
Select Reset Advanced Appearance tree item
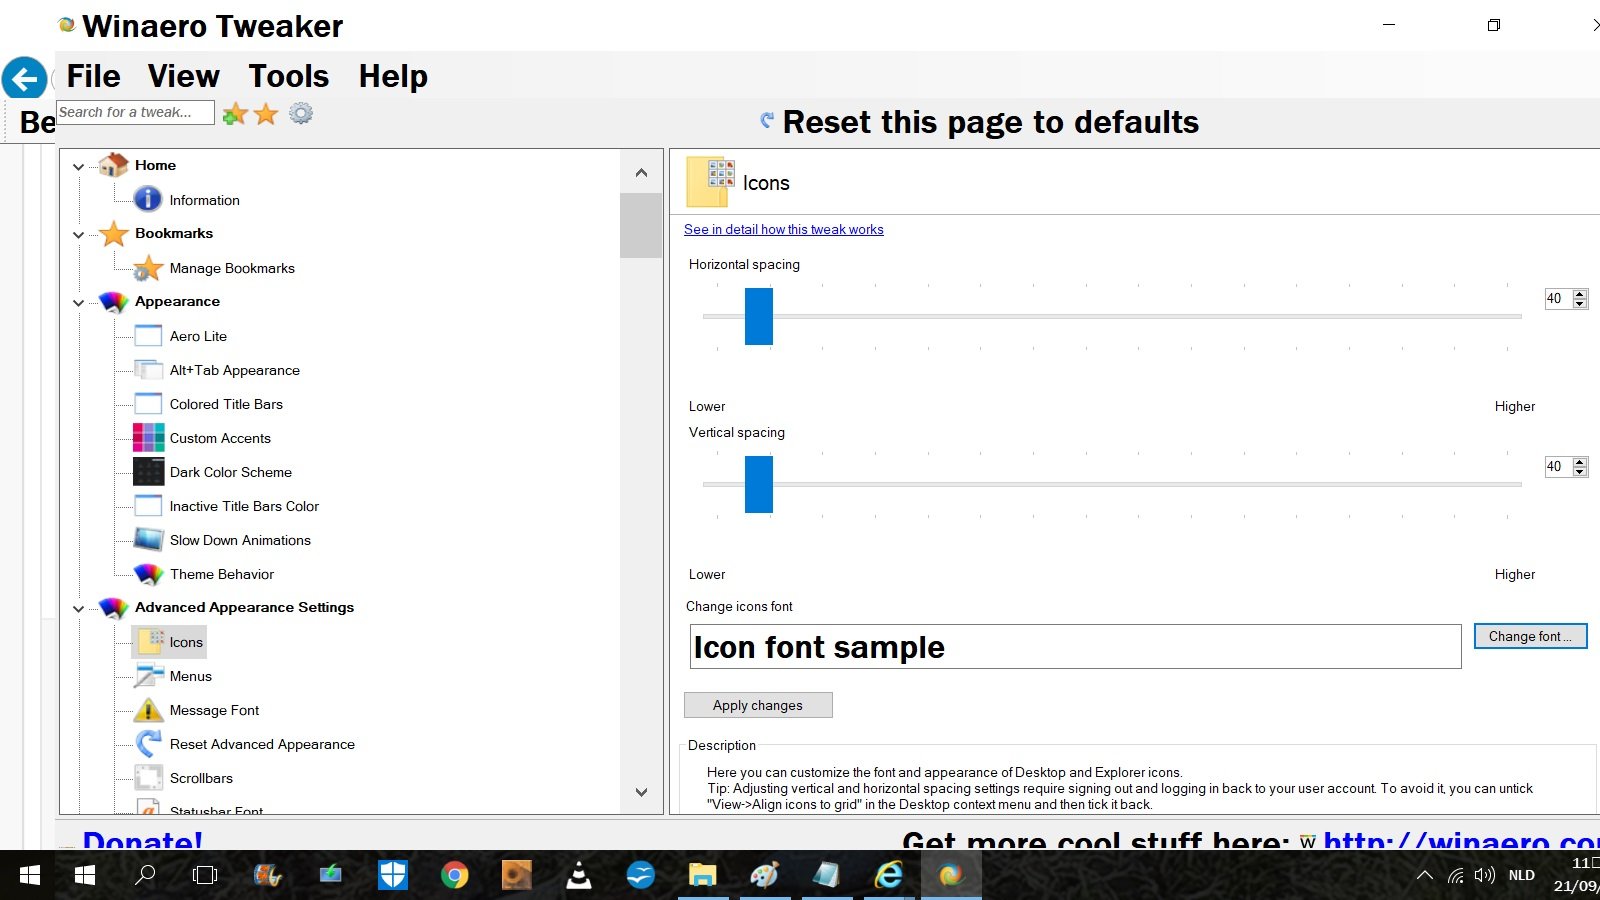[262, 744]
